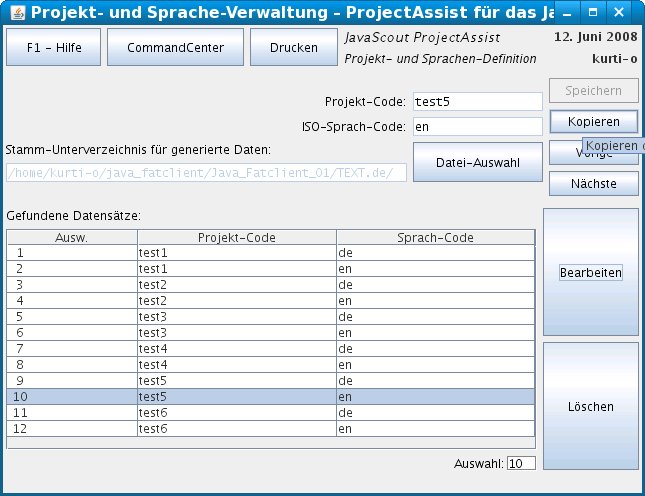Click into the ISO-Sprach-Code field
The image size is (645, 496).
(476, 127)
